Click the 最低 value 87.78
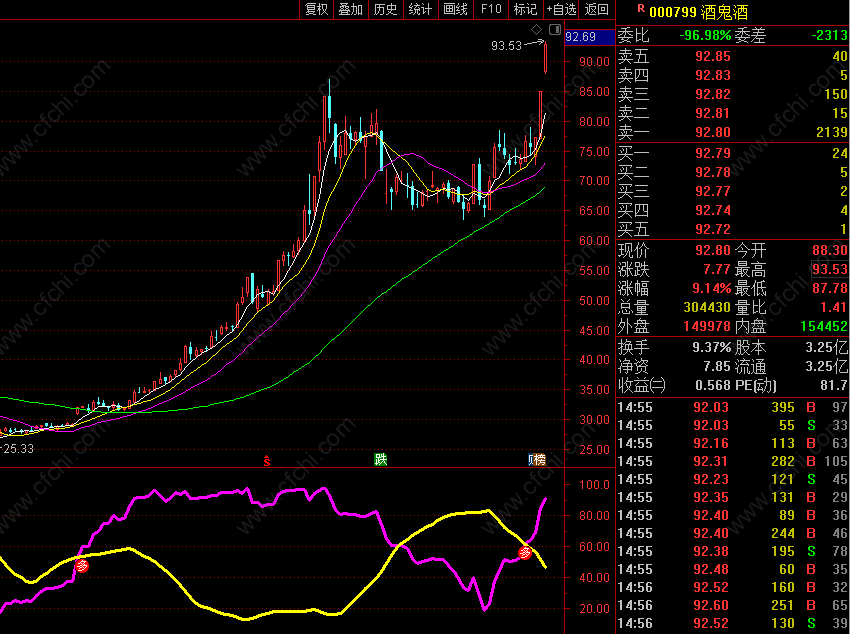Viewport: 850px width, 634px height. point(830,288)
